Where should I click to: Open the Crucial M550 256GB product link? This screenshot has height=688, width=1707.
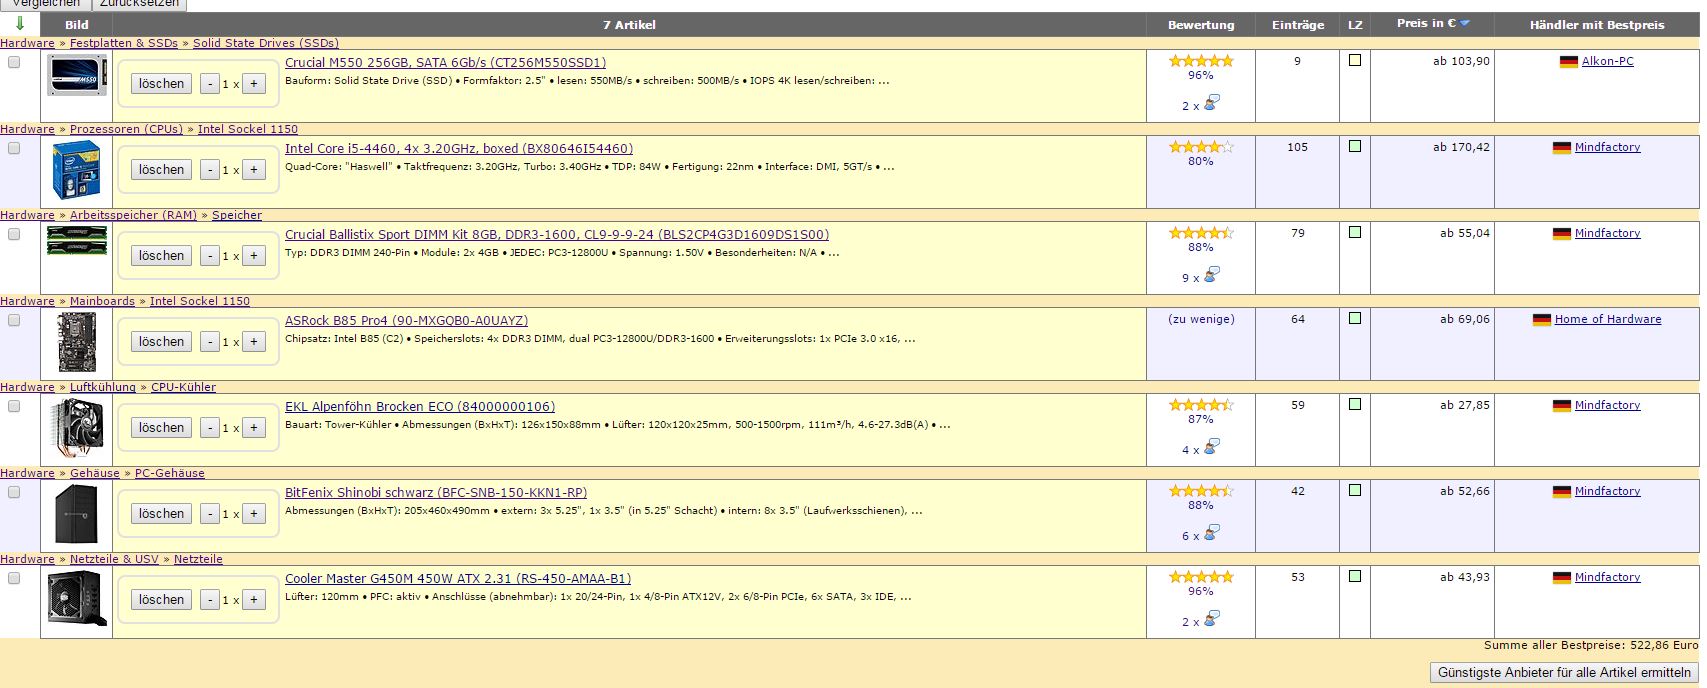[445, 62]
